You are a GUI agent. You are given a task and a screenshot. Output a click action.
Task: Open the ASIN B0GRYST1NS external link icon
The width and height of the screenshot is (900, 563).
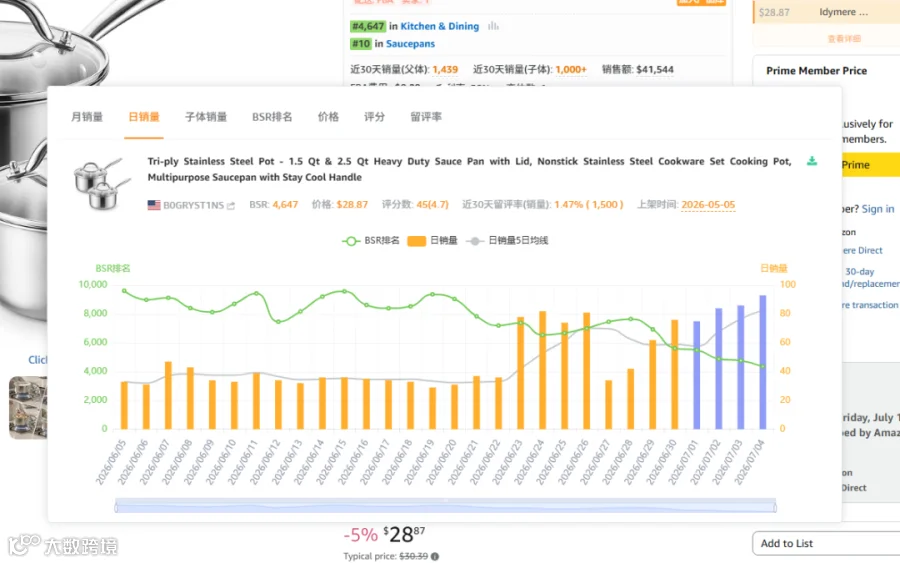point(231,205)
